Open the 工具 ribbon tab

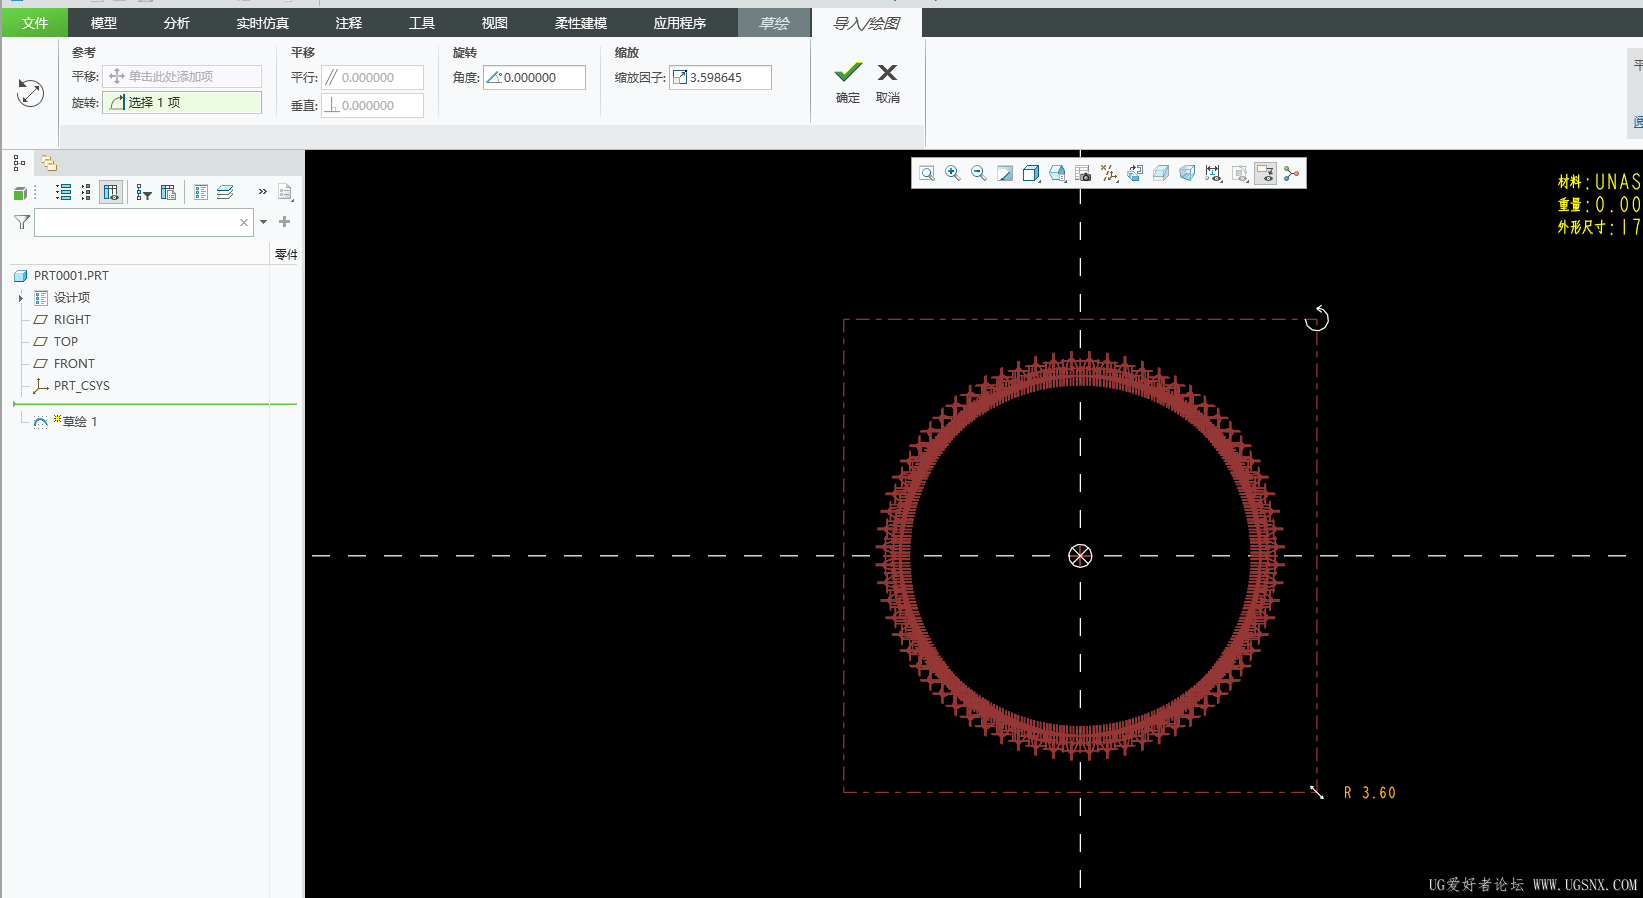click(x=422, y=23)
